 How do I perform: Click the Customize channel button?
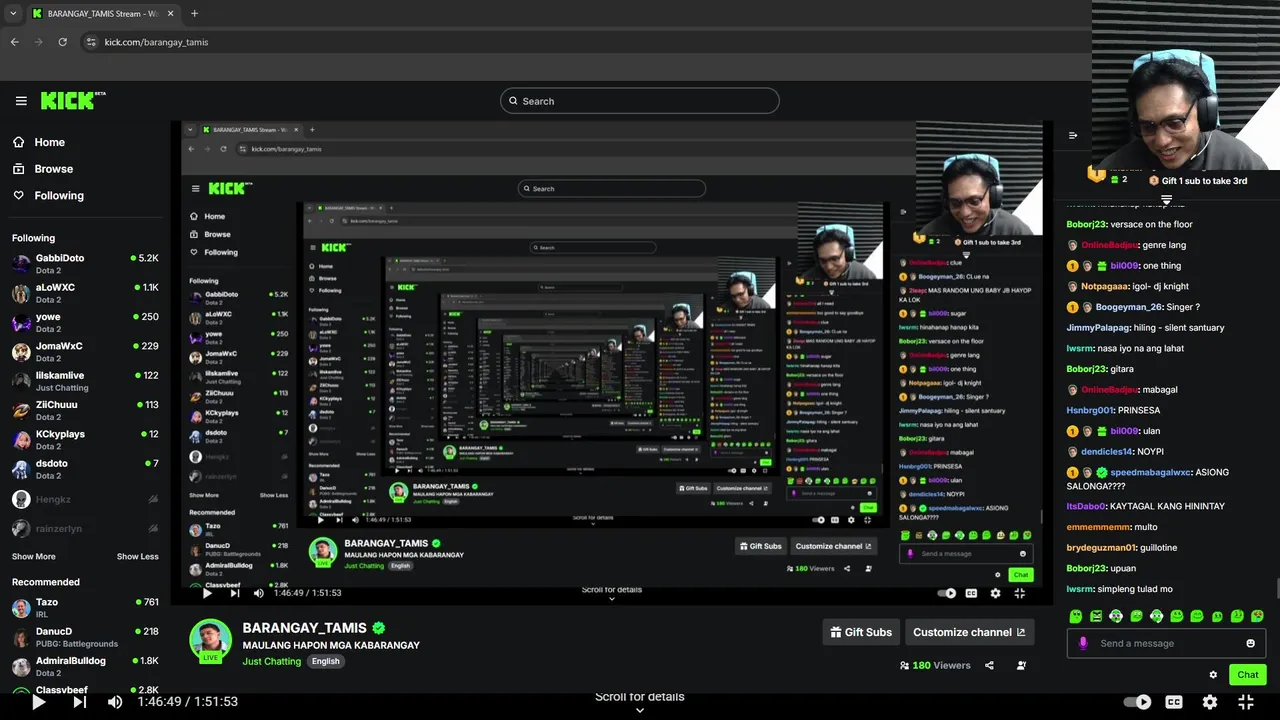969,632
